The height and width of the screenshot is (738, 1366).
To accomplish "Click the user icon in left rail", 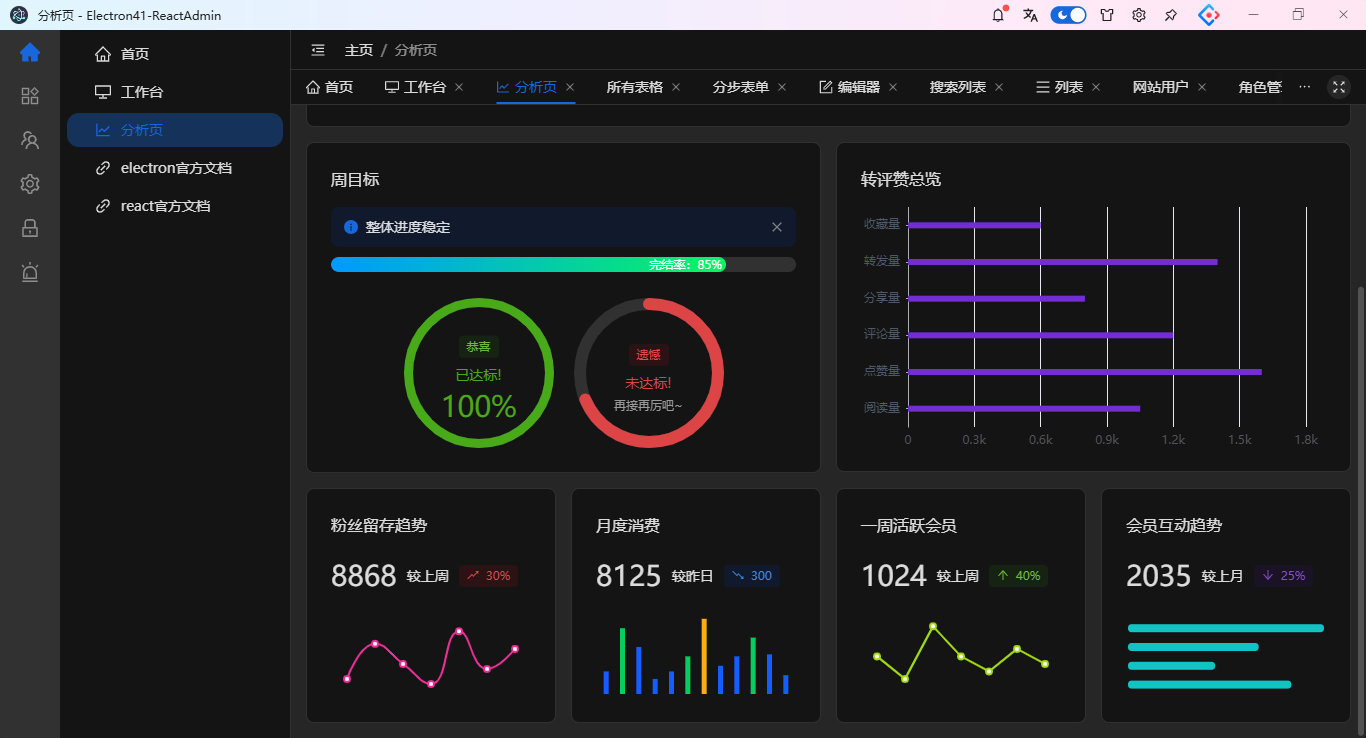I will pyautogui.click(x=30, y=140).
